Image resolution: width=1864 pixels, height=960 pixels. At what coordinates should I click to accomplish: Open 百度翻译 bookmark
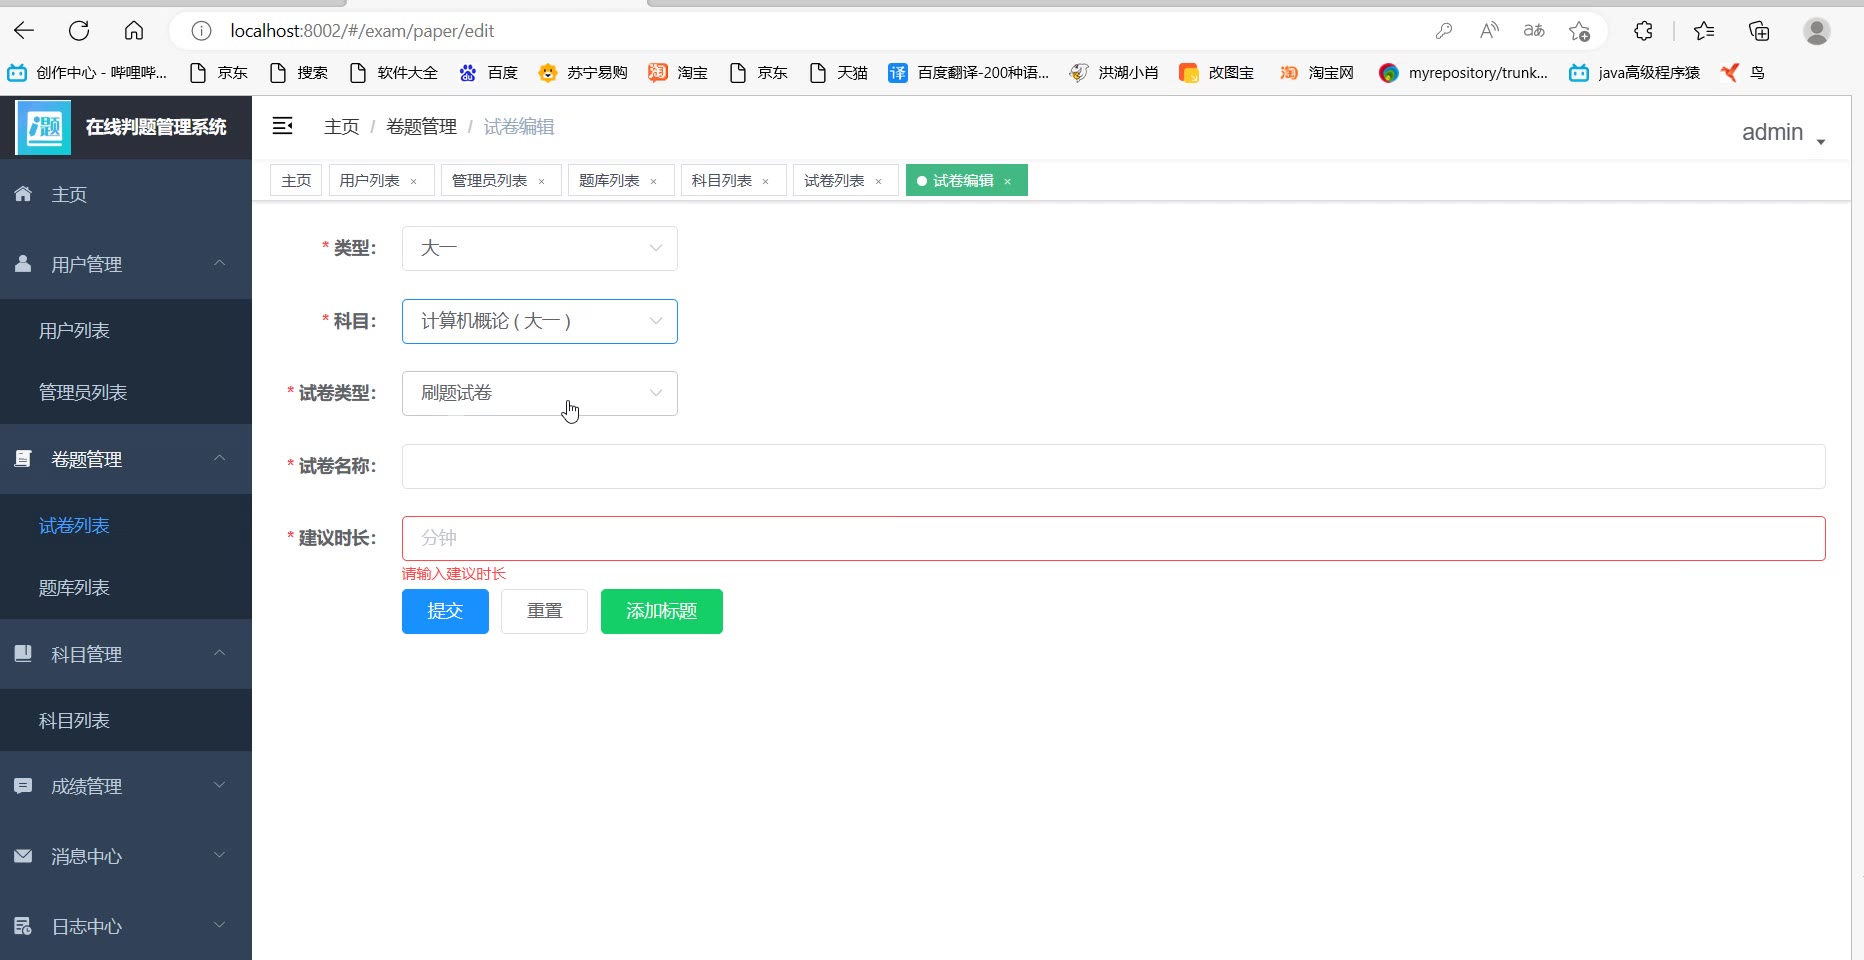969,72
